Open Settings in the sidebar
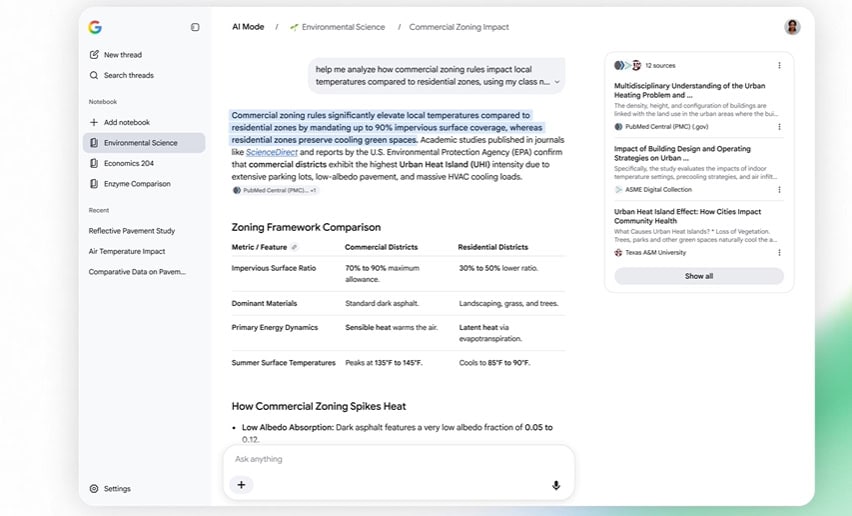This screenshot has height=516, width=852. coord(110,489)
